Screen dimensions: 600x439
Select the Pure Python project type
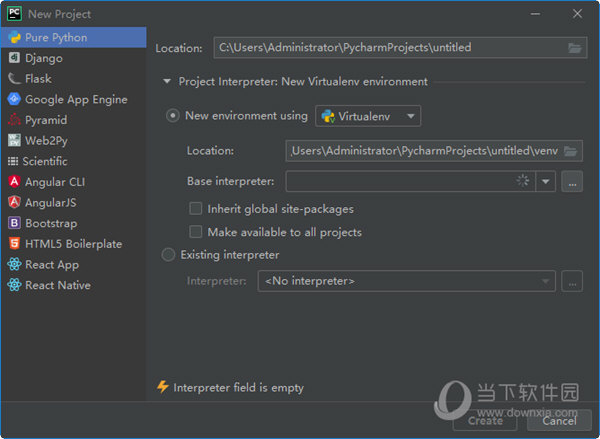click(x=73, y=38)
